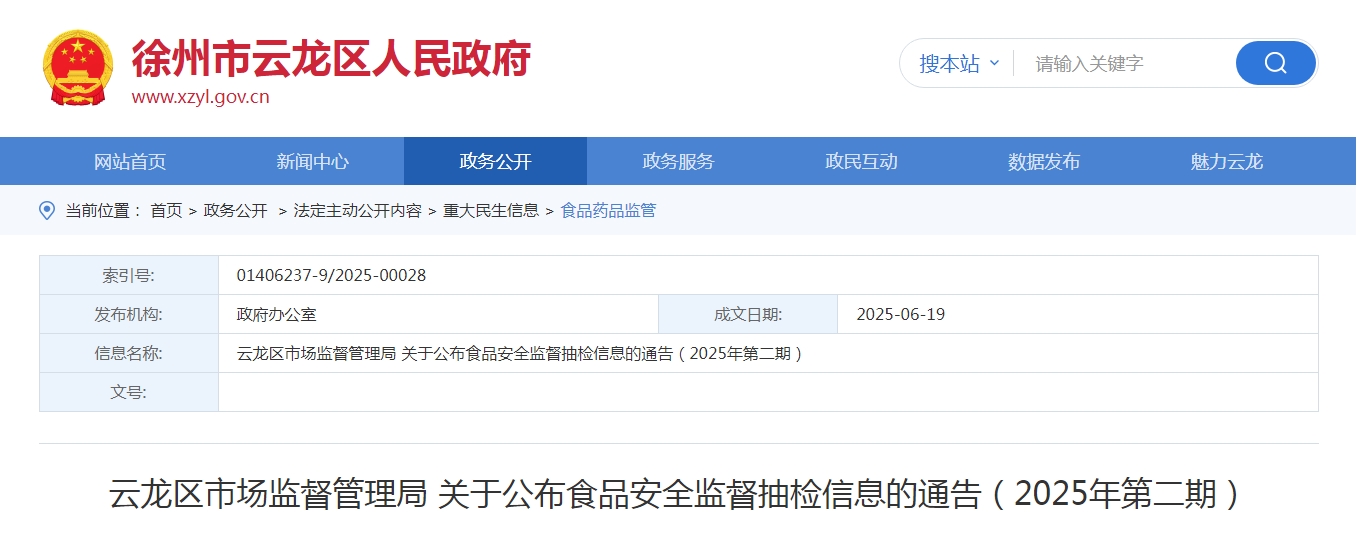Click 食品药品监管 breadcrumb link
Viewport: 1356px width, 537px height.
608,210
